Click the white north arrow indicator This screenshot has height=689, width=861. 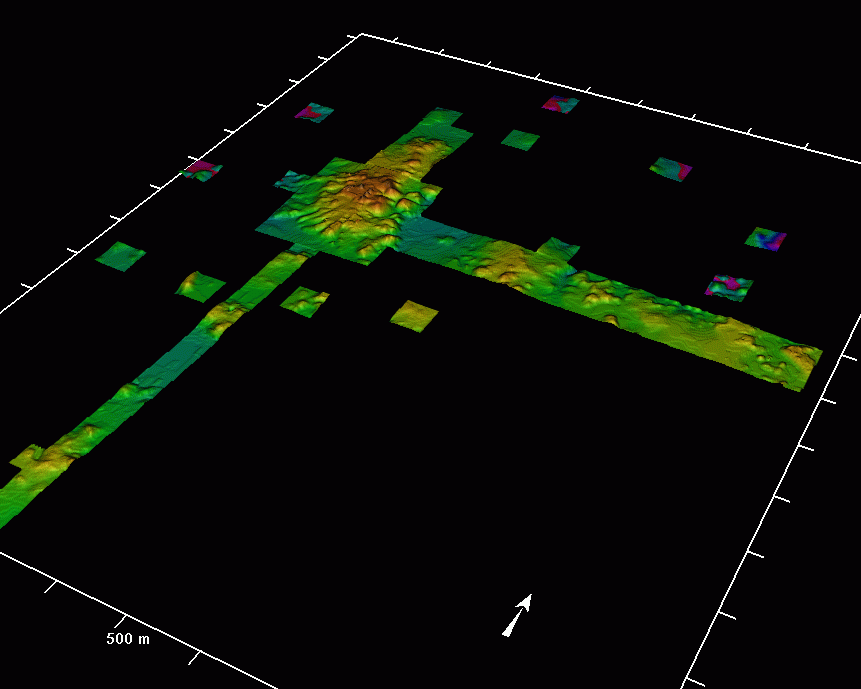point(517,615)
